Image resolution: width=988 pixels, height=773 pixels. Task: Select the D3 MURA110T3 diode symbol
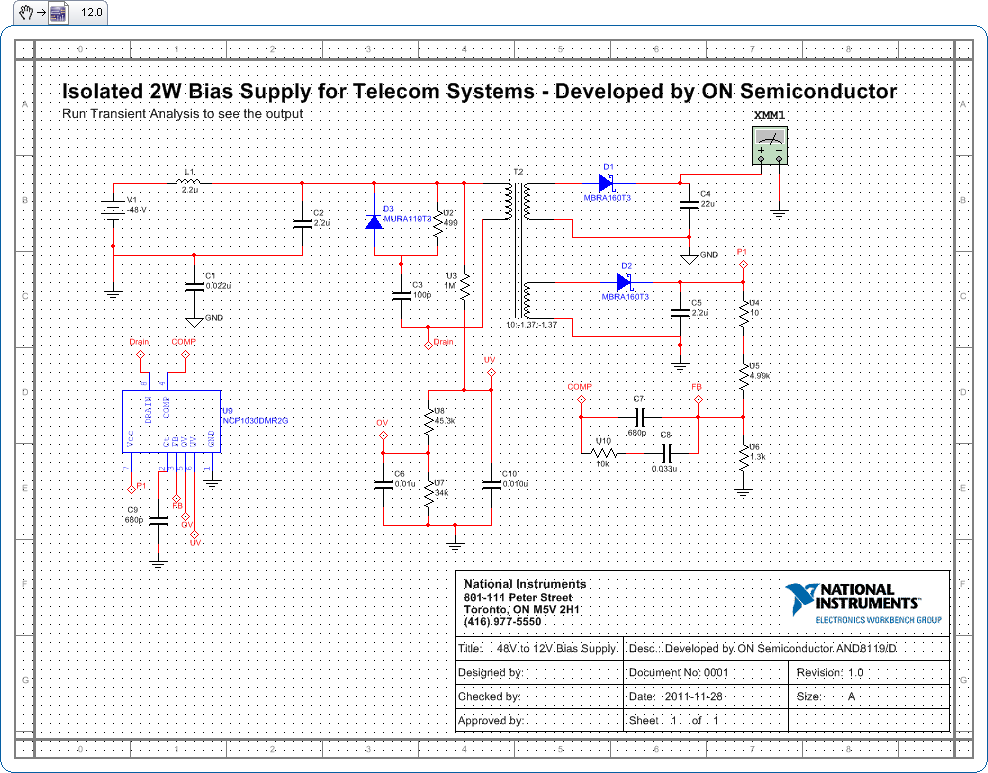(374, 222)
